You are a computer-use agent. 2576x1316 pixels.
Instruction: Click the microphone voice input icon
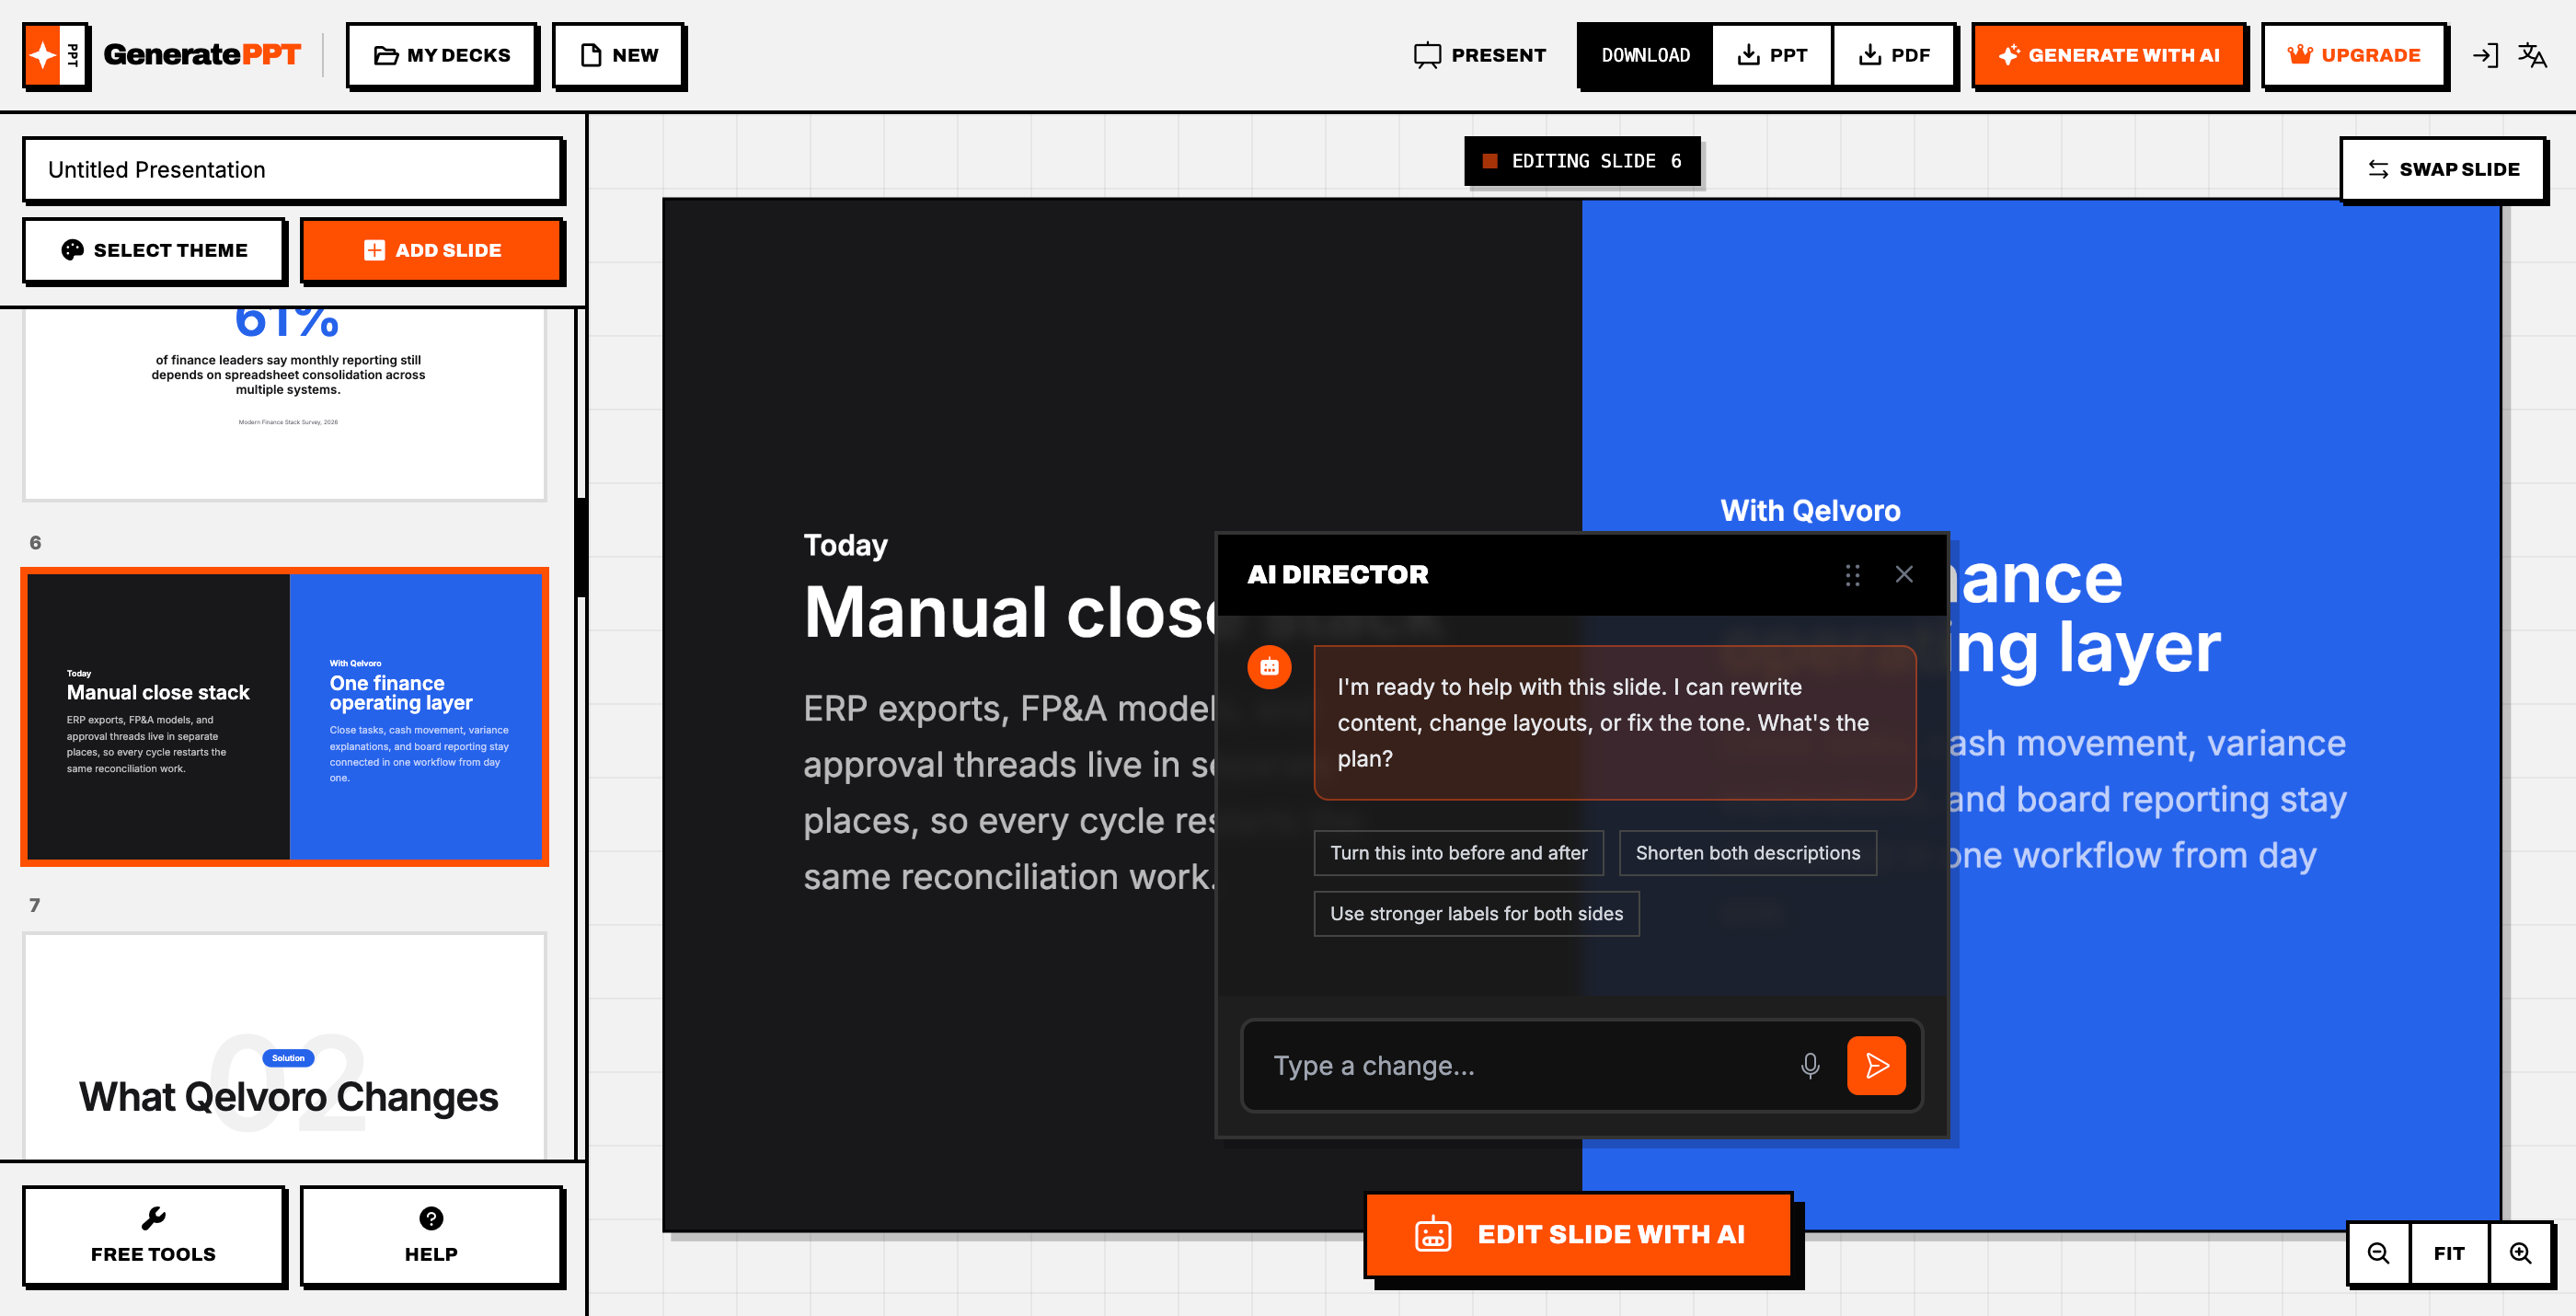tap(1809, 1066)
